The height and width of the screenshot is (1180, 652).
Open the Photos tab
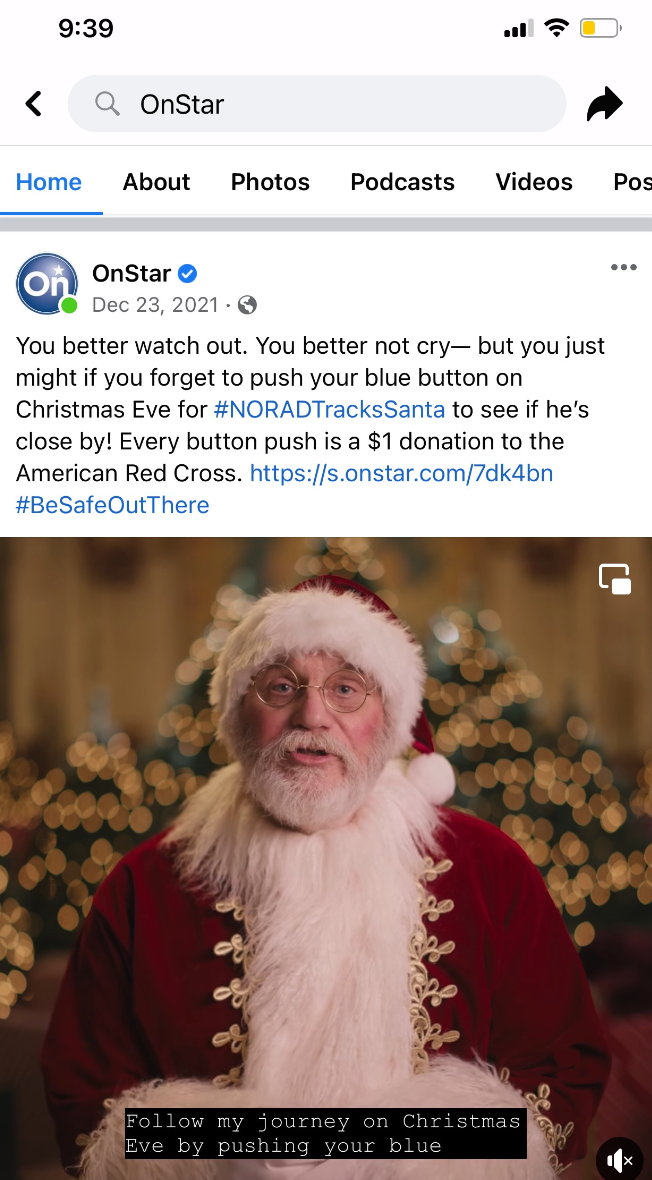tap(270, 182)
